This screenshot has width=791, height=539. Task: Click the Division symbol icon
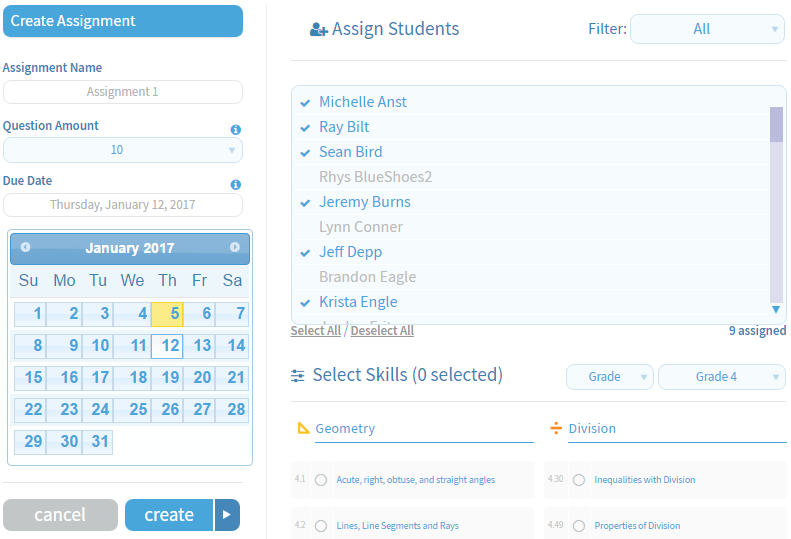[x=556, y=428]
